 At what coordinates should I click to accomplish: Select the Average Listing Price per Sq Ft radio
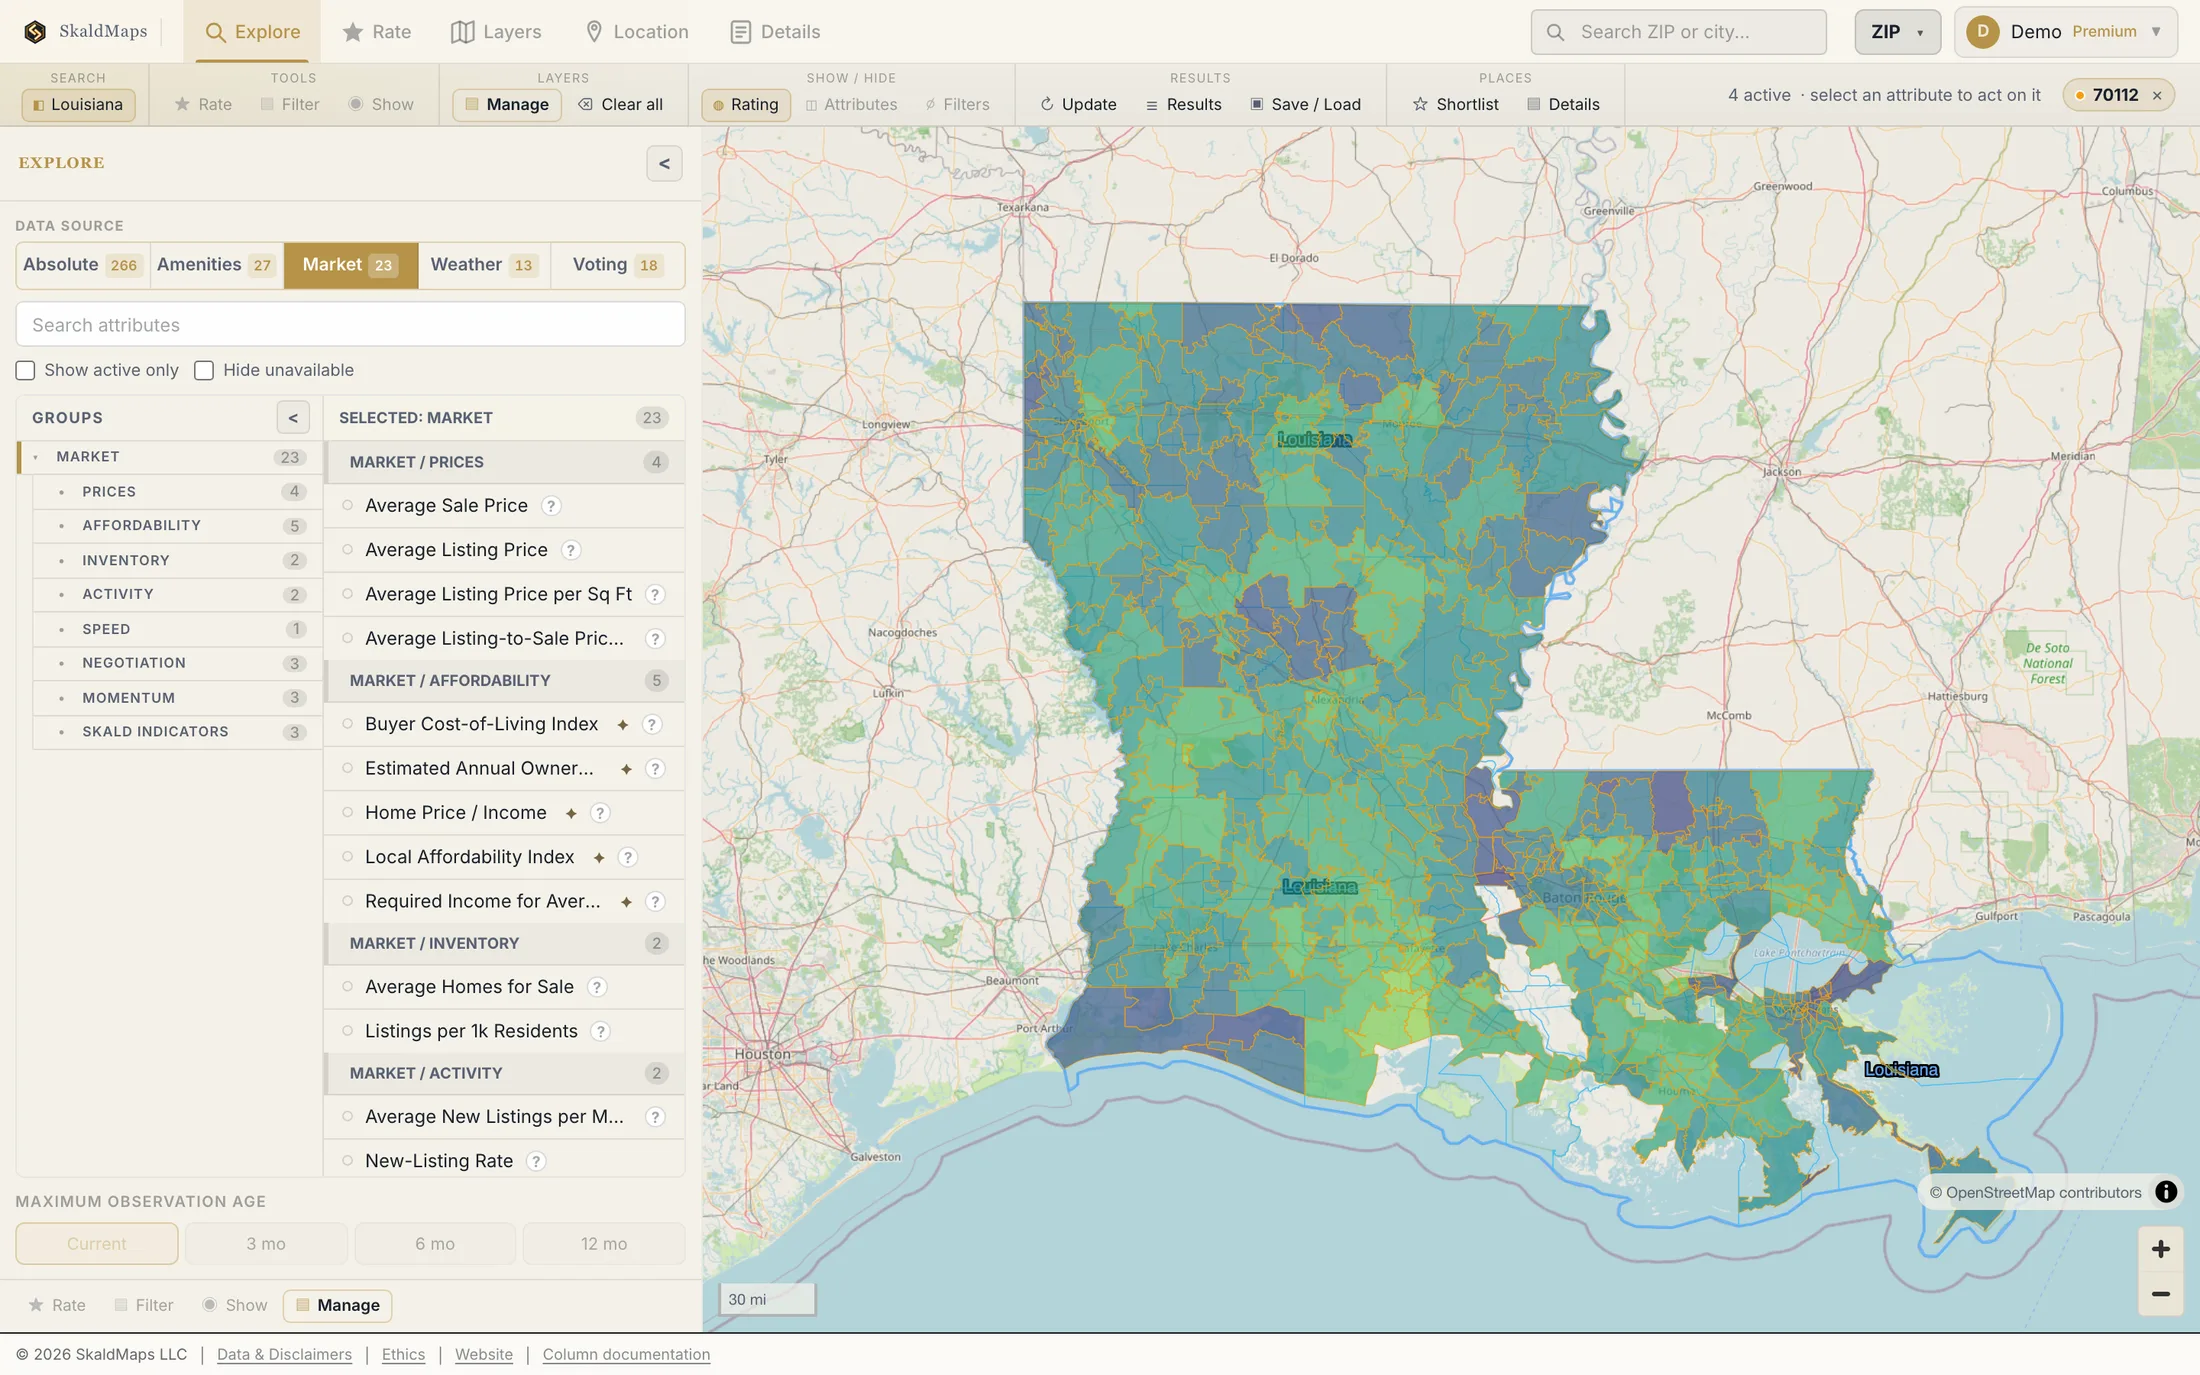point(347,594)
